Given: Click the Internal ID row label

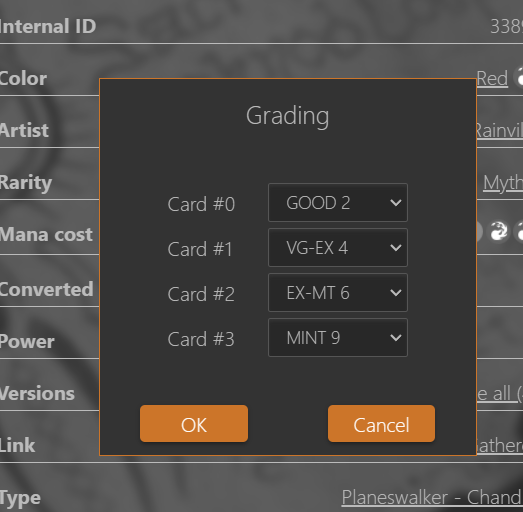Looking at the screenshot, I should point(48,26).
